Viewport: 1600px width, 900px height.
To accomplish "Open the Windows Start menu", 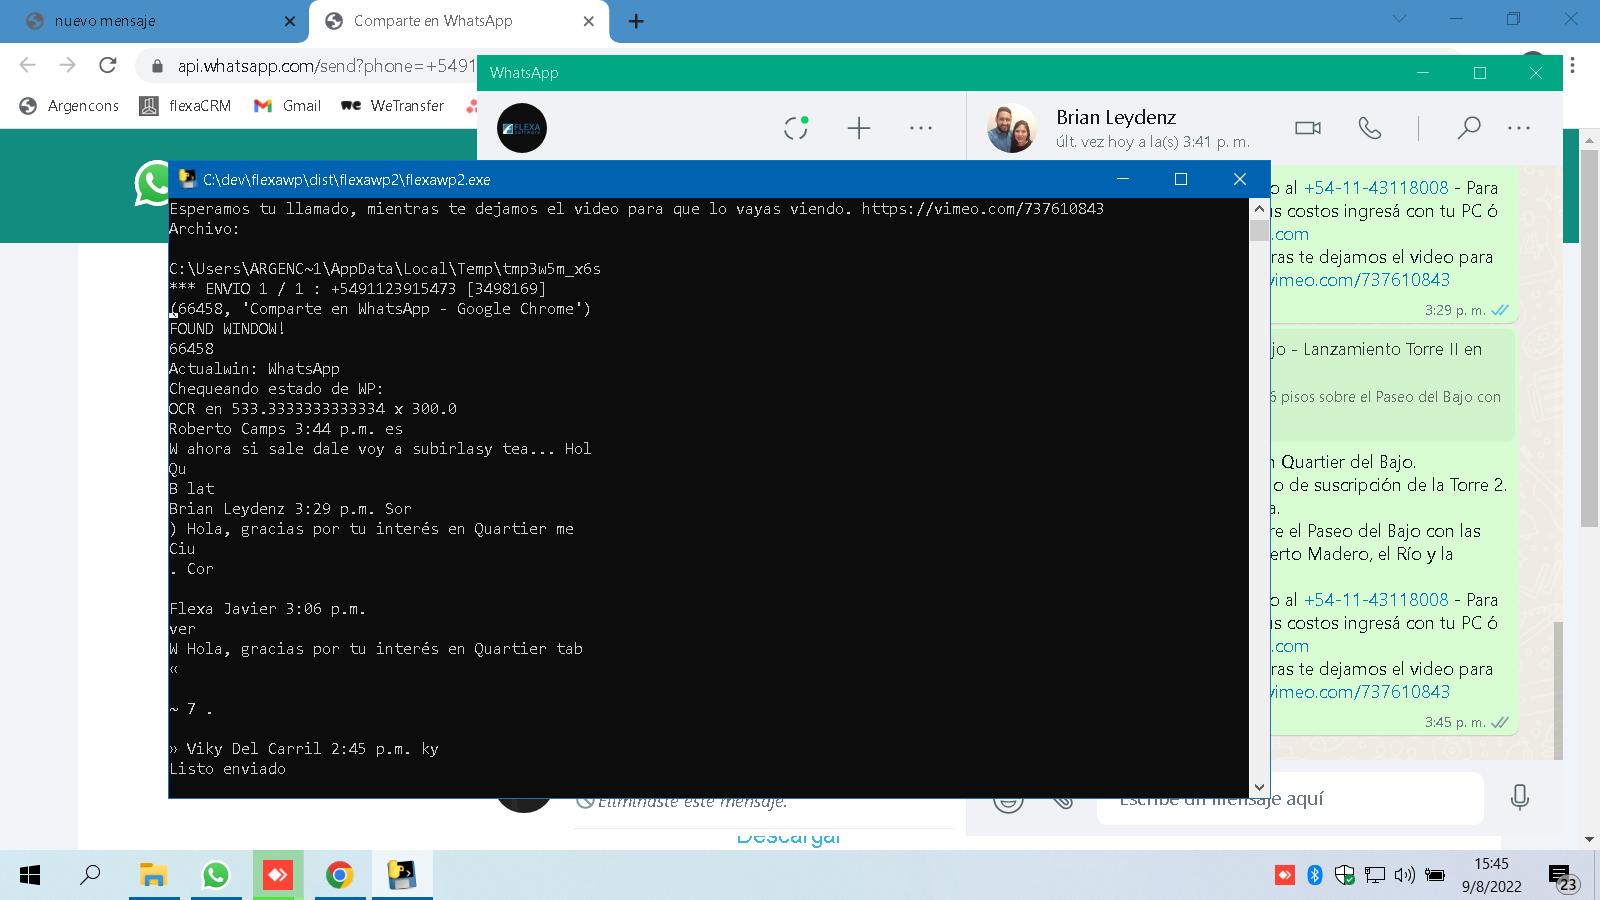I will tap(30, 876).
